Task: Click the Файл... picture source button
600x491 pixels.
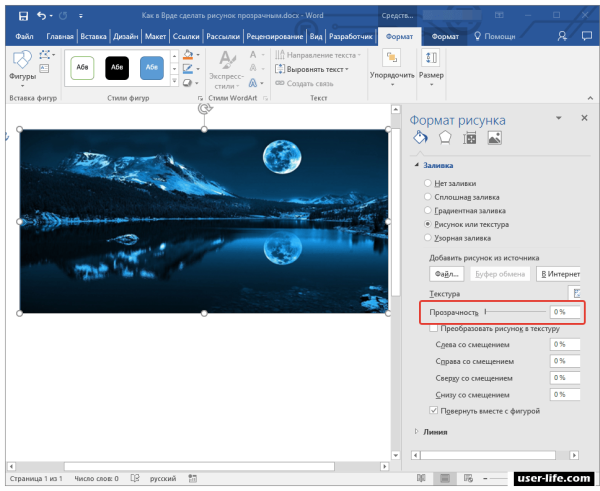Action: pyautogui.click(x=445, y=273)
